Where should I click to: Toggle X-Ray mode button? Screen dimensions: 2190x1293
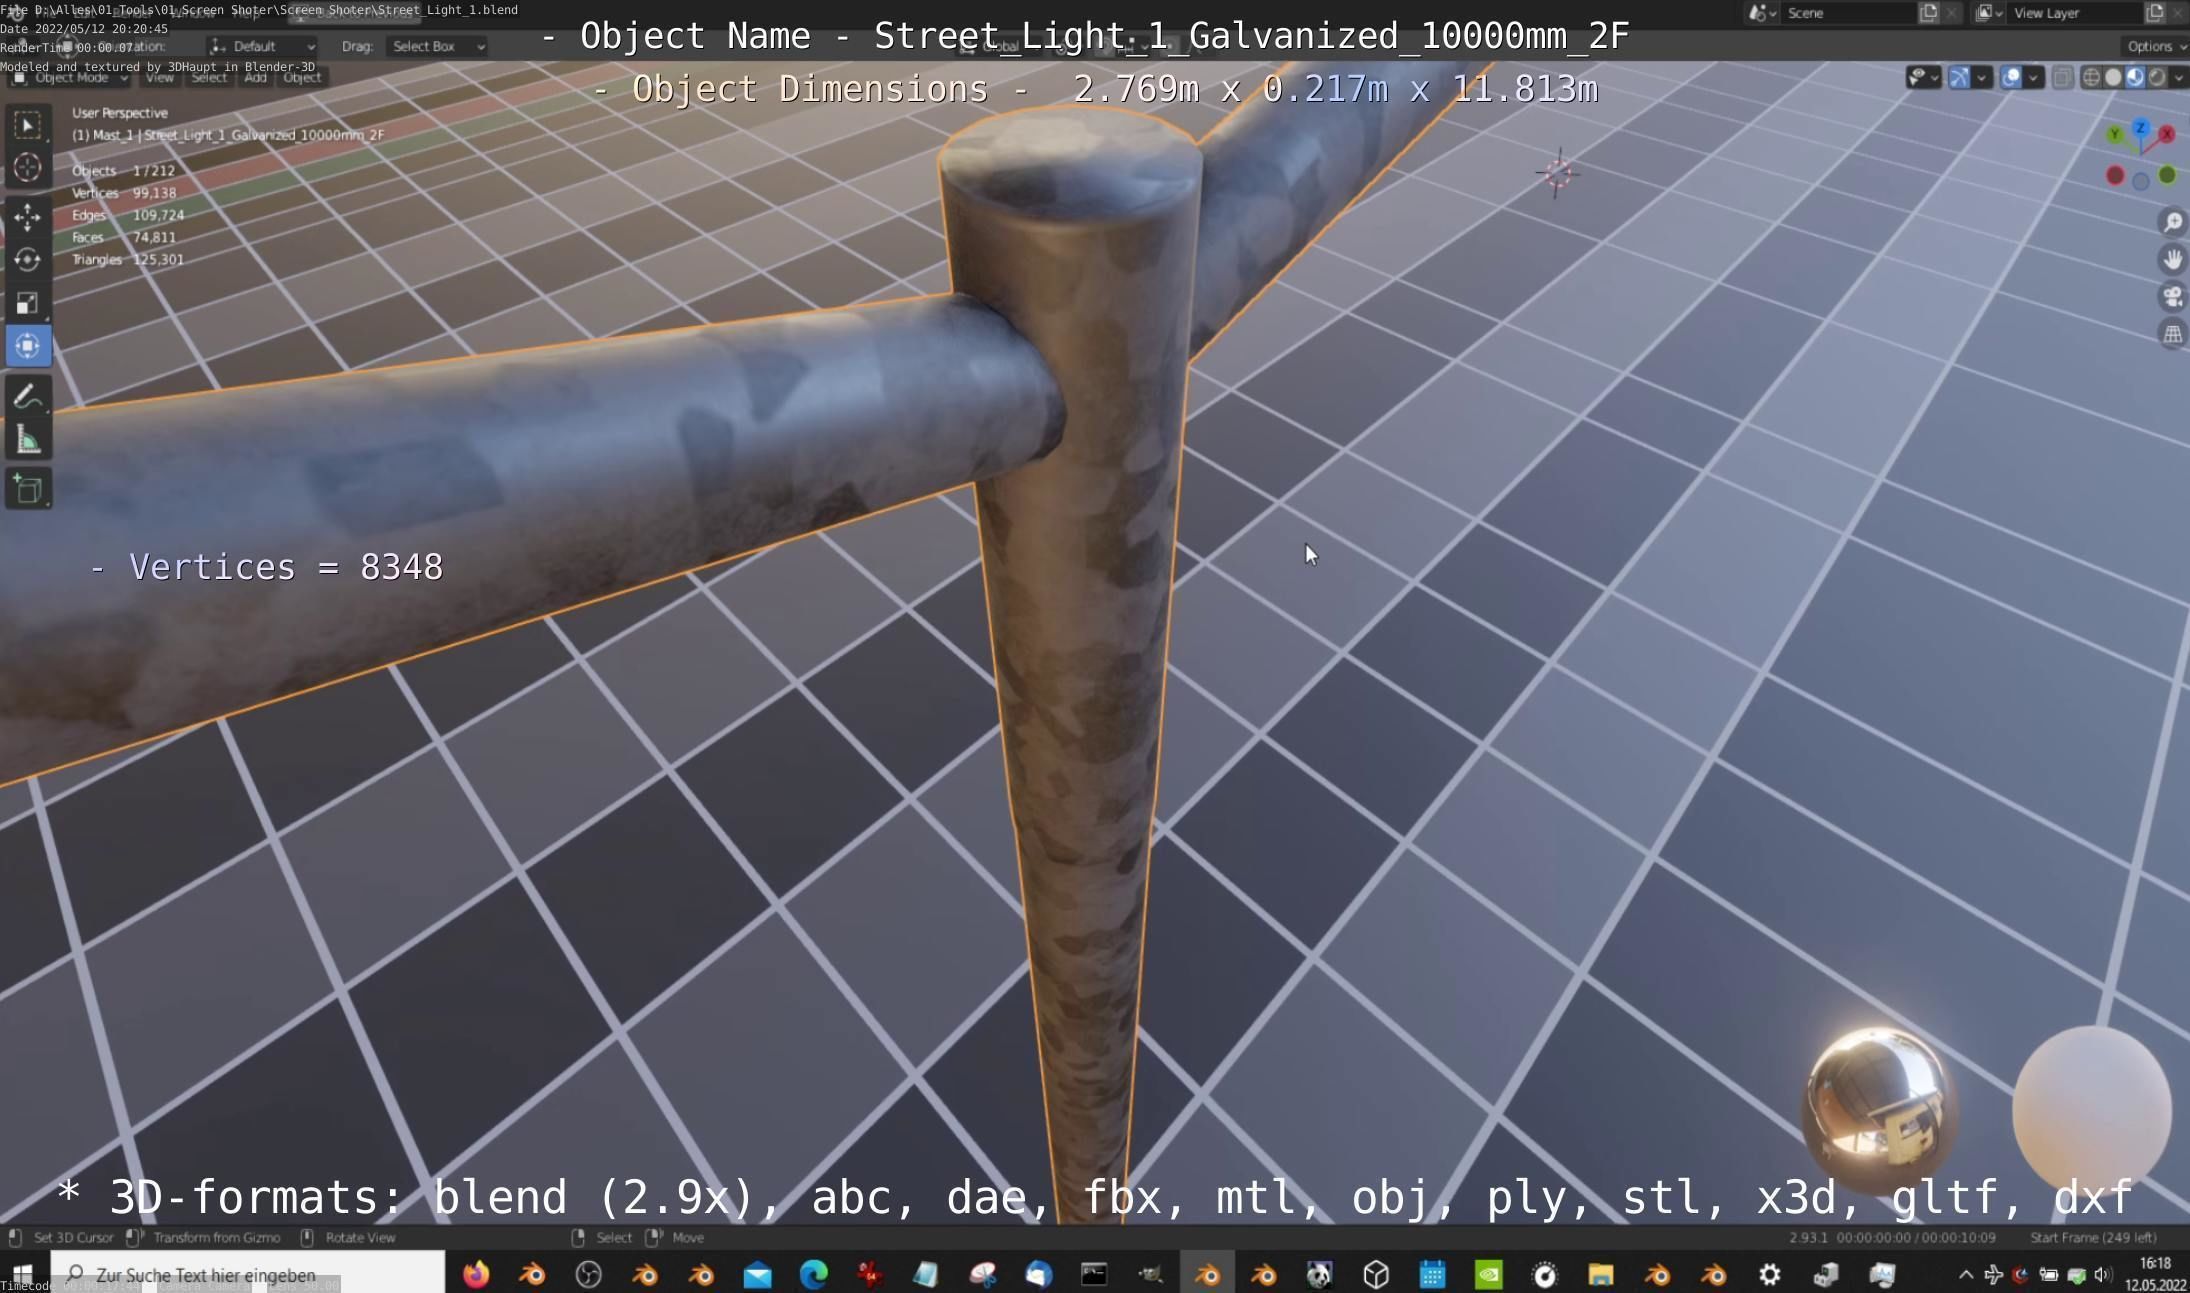tap(2062, 78)
